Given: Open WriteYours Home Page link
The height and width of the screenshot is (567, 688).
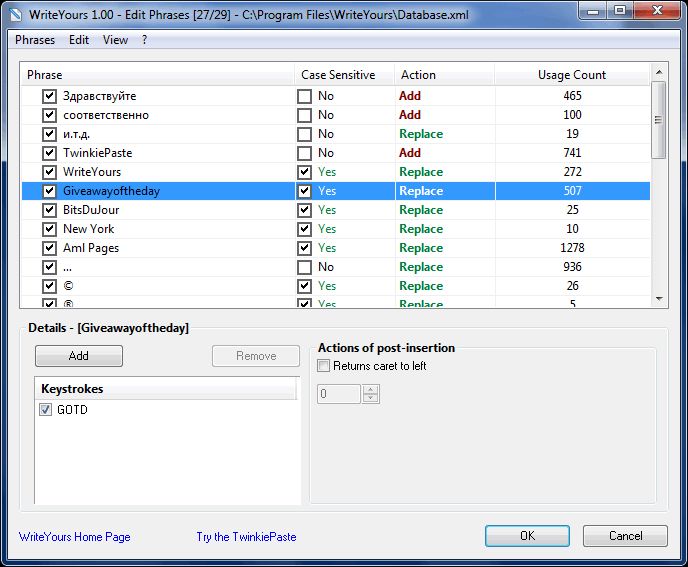Looking at the screenshot, I should coord(75,537).
